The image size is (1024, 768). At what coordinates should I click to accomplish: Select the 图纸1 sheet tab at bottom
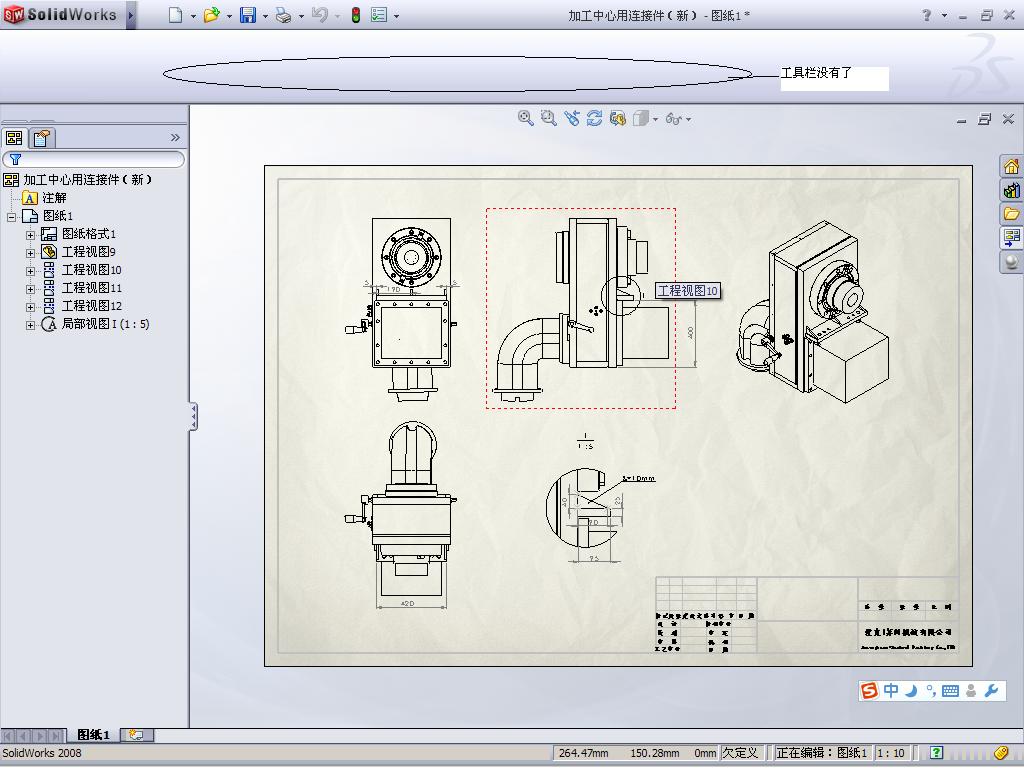(93, 735)
